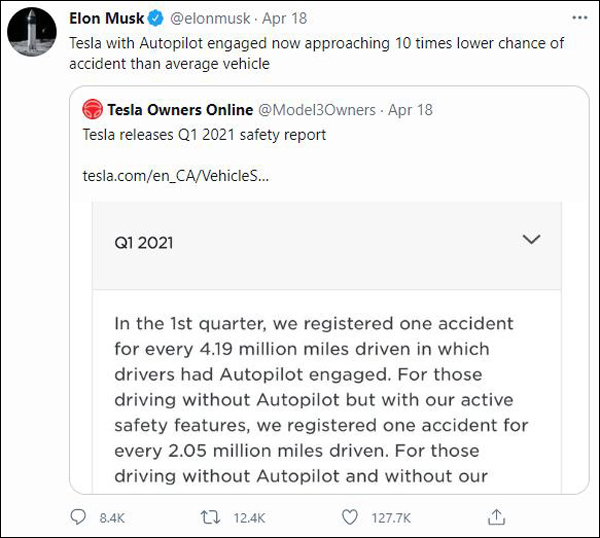The width and height of the screenshot is (600, 538).
Task: Click the retweet arrows icon
Action: click(x=212, y=517)
